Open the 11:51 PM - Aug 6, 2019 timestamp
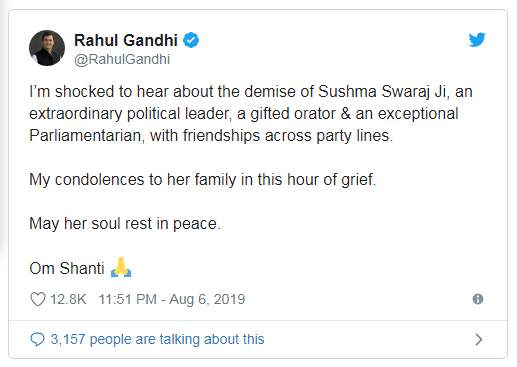 click(x=172, y=299)
